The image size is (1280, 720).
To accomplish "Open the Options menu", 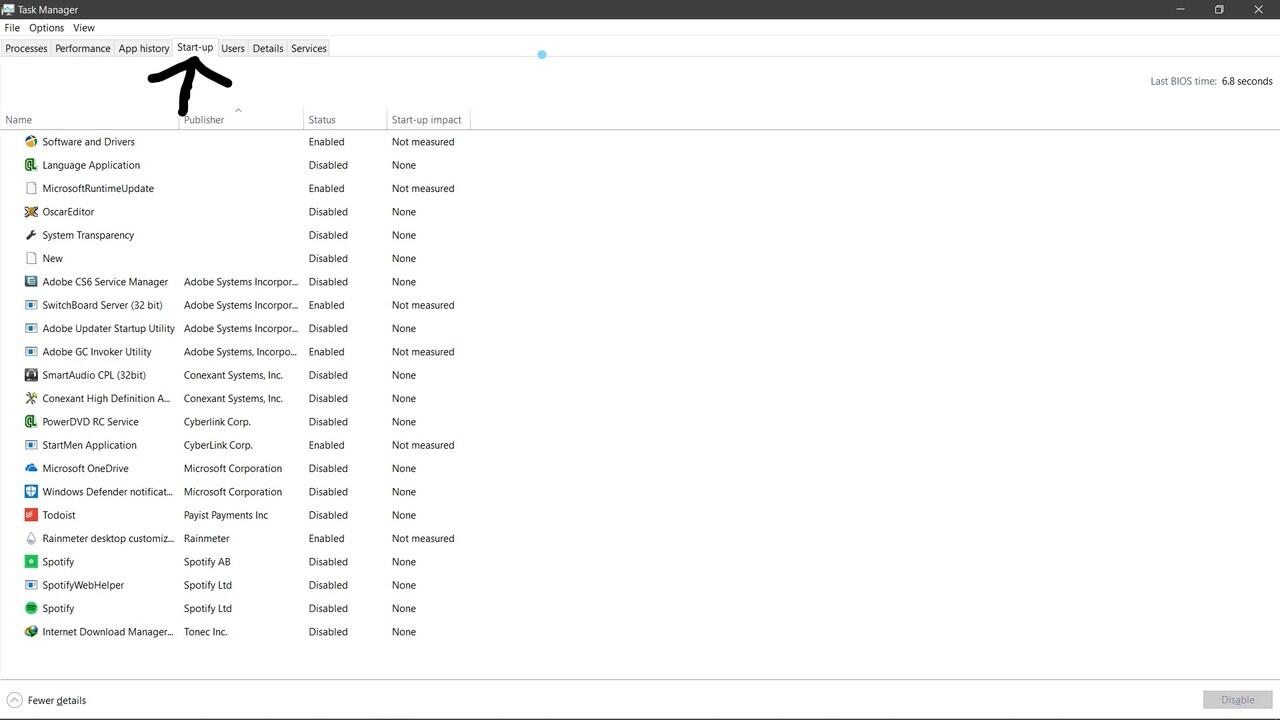I will pos(46,28).
